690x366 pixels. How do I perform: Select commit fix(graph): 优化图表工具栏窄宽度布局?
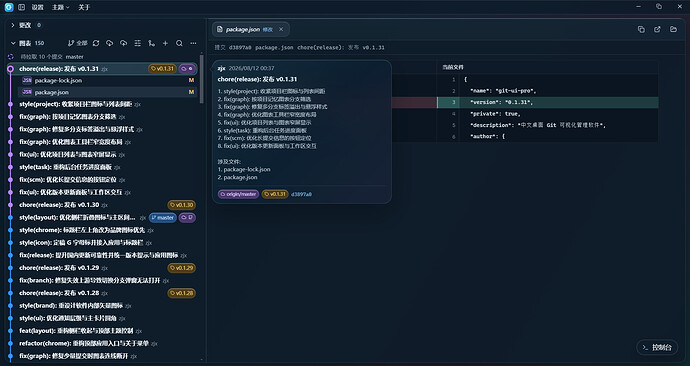[x=102, y=142]
